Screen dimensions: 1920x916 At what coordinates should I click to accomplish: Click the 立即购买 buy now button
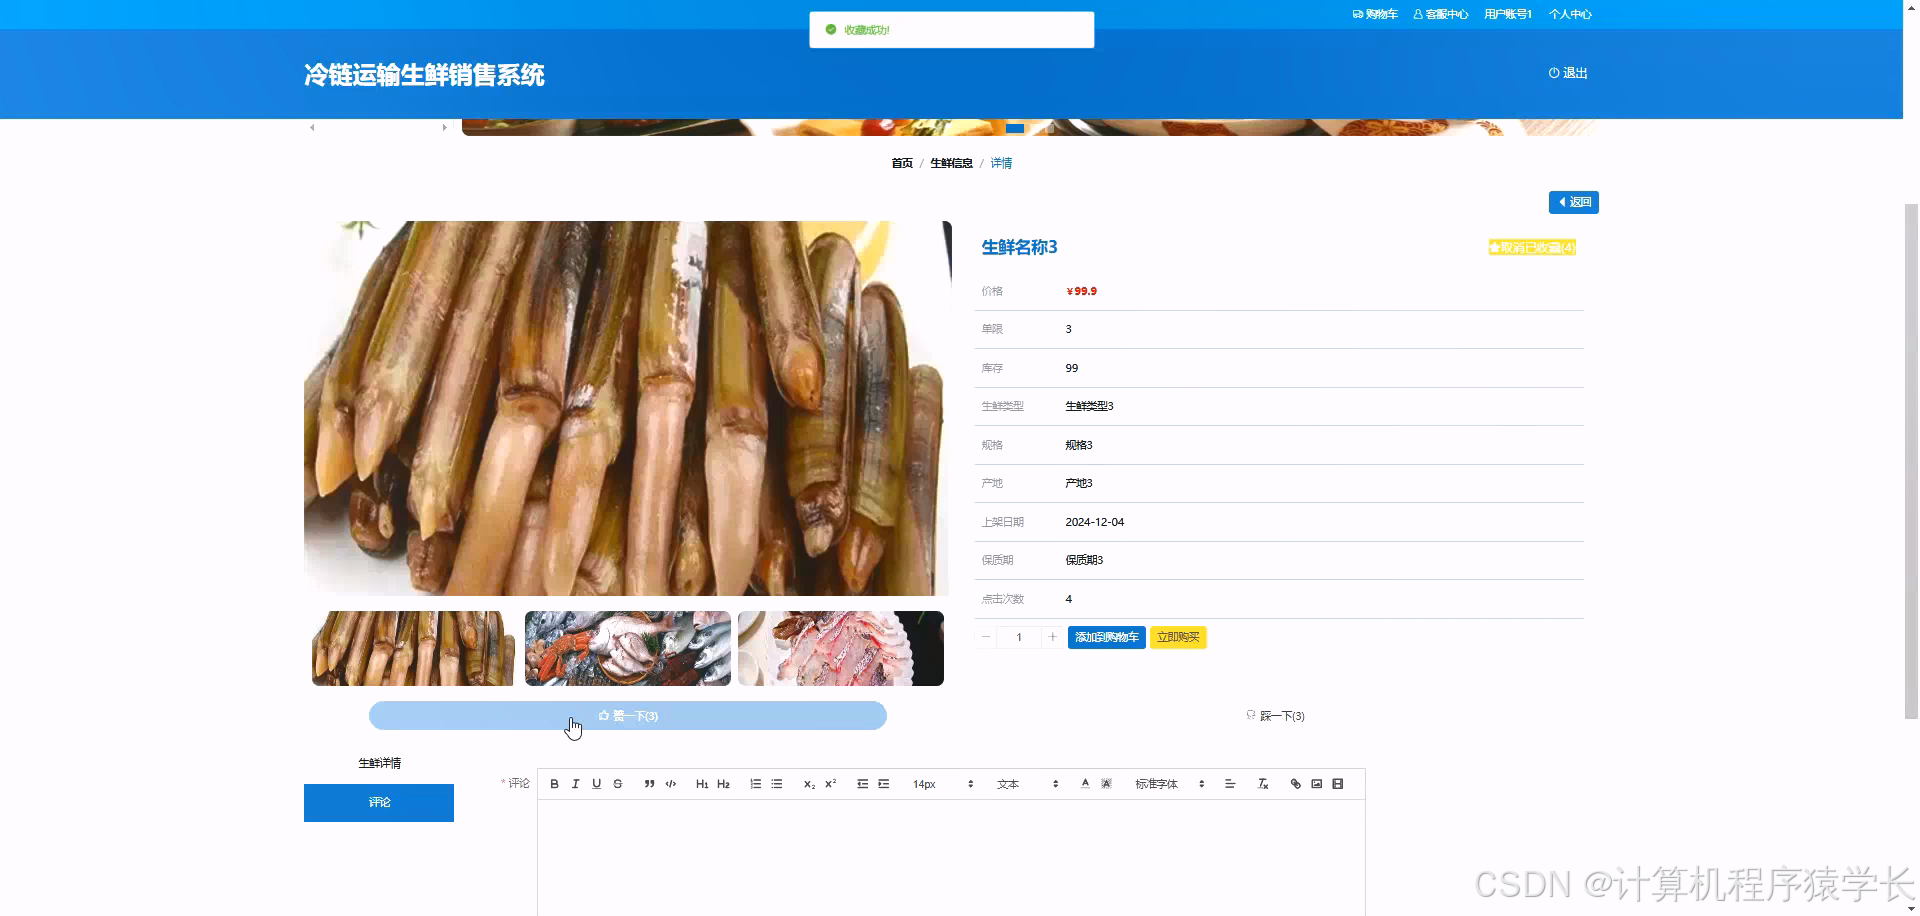click(x=1178, y=637)
